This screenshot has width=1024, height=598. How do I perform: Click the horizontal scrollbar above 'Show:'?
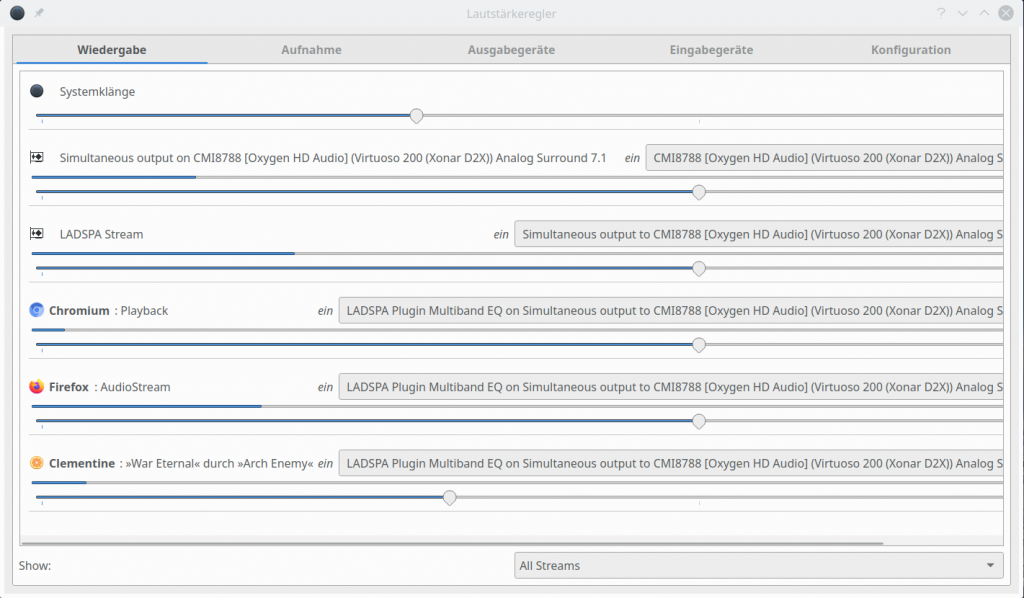tap(456, 542)
